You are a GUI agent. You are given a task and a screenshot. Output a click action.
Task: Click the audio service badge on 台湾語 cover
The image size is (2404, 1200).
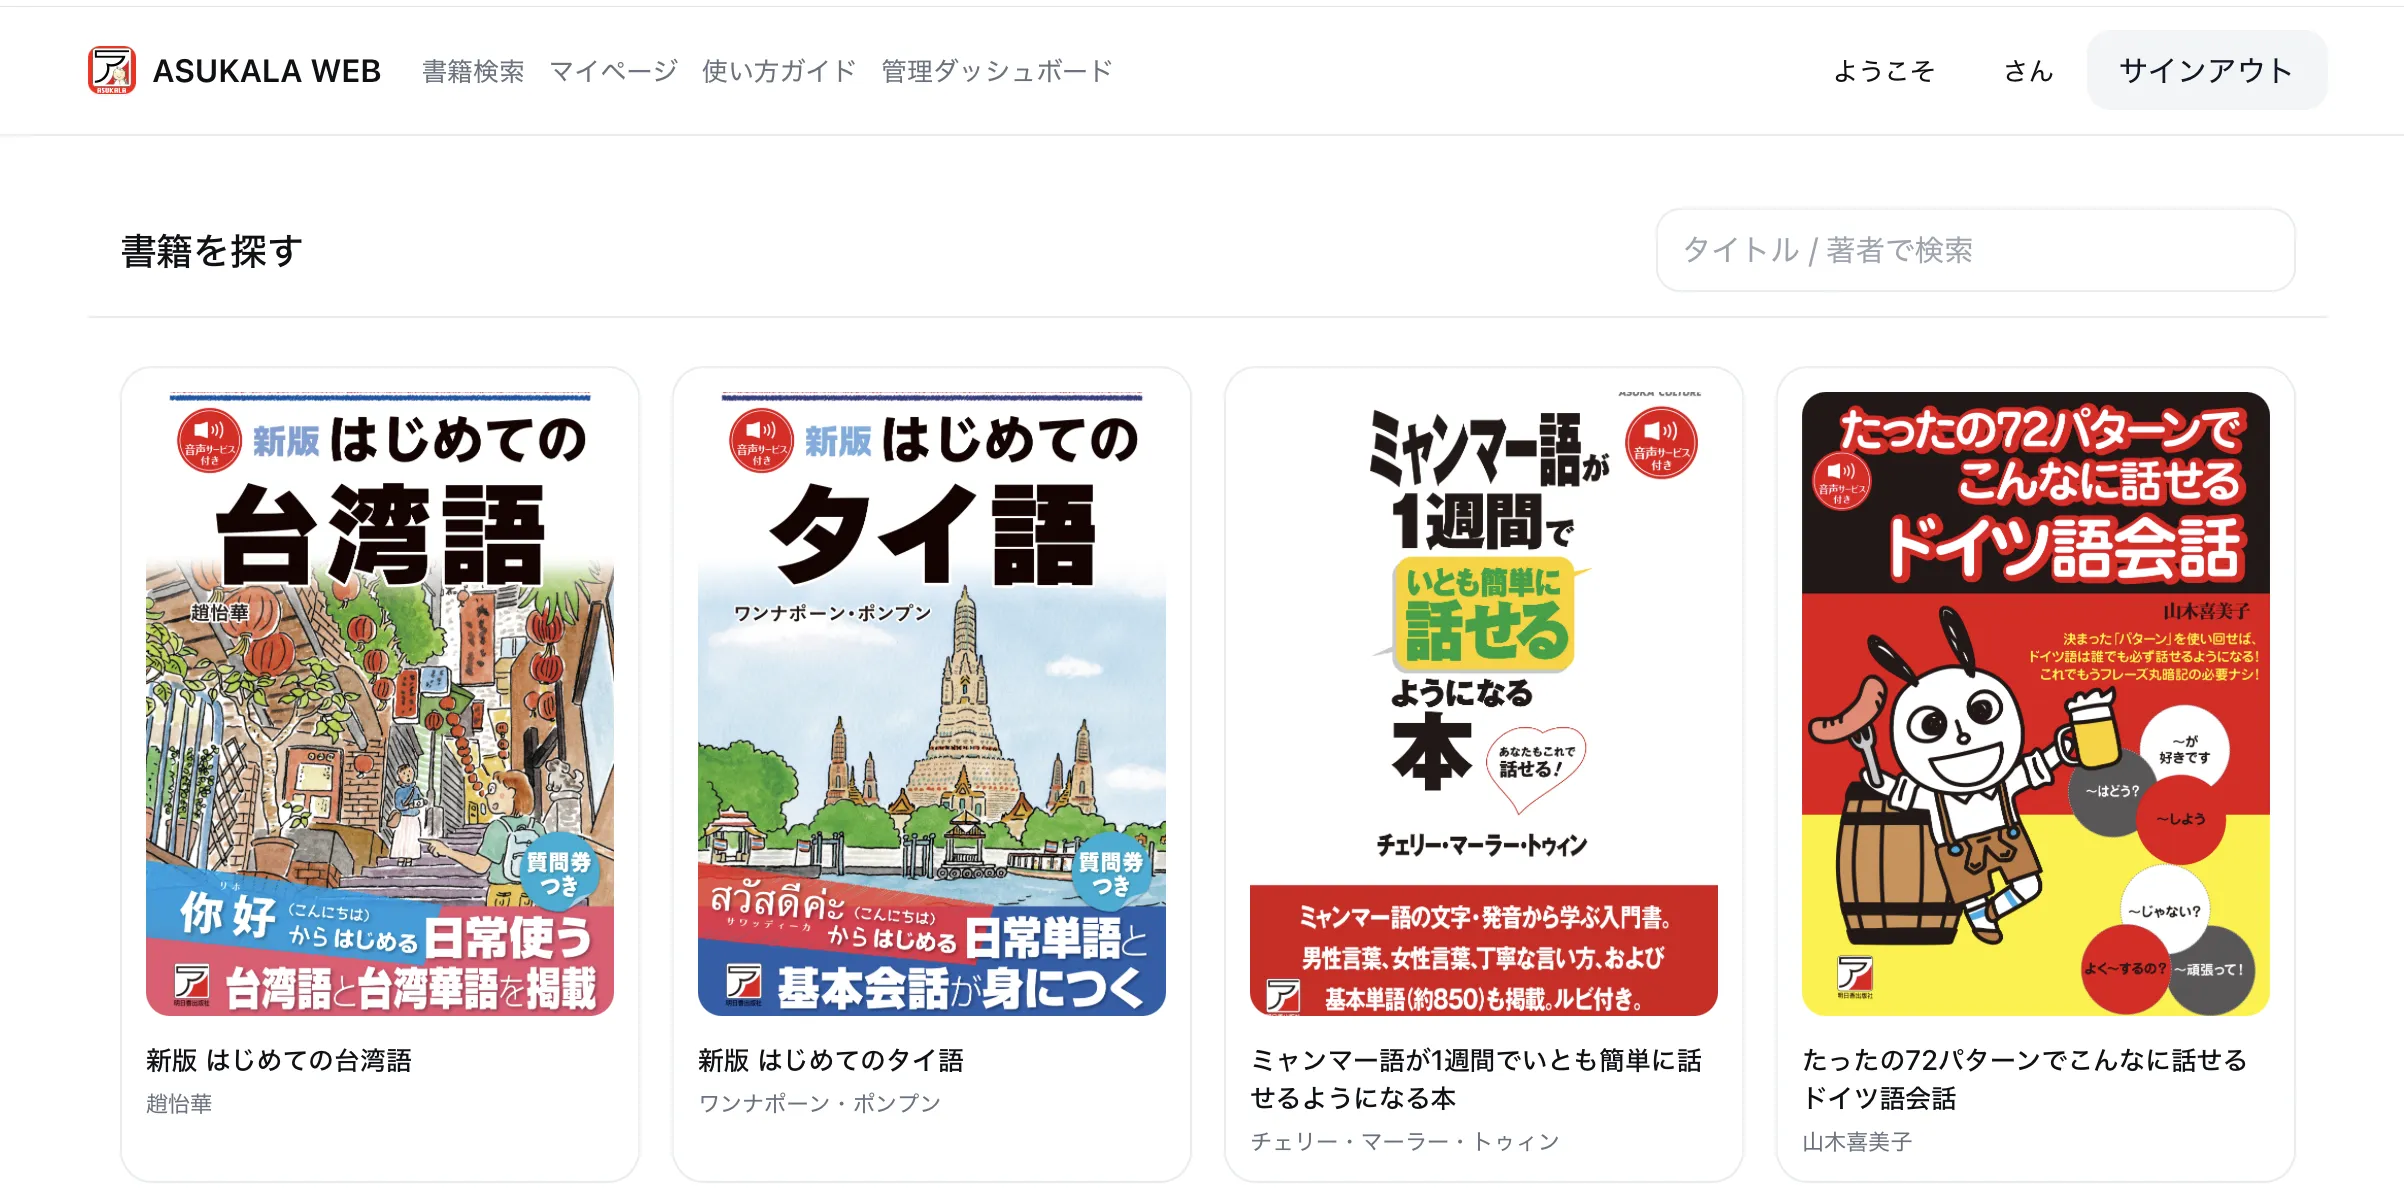[x=210, y=441]
